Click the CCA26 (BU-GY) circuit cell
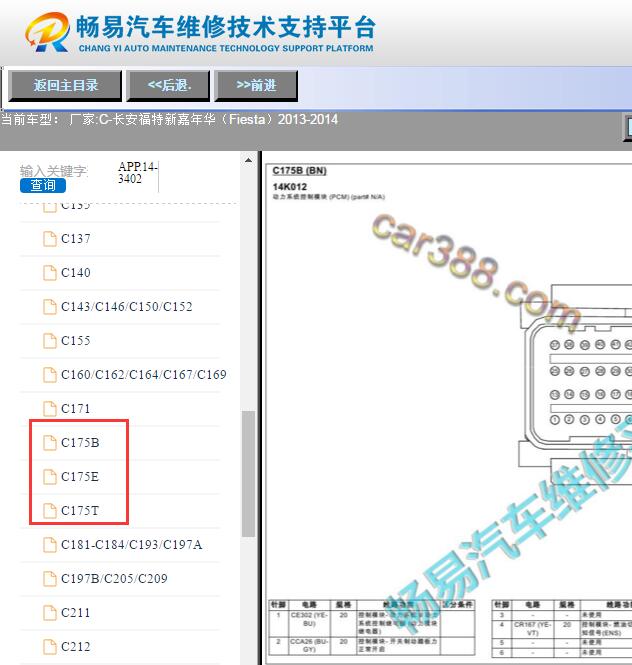The height and width of the screenshot is (665, 632). click(x=309, y=645)
